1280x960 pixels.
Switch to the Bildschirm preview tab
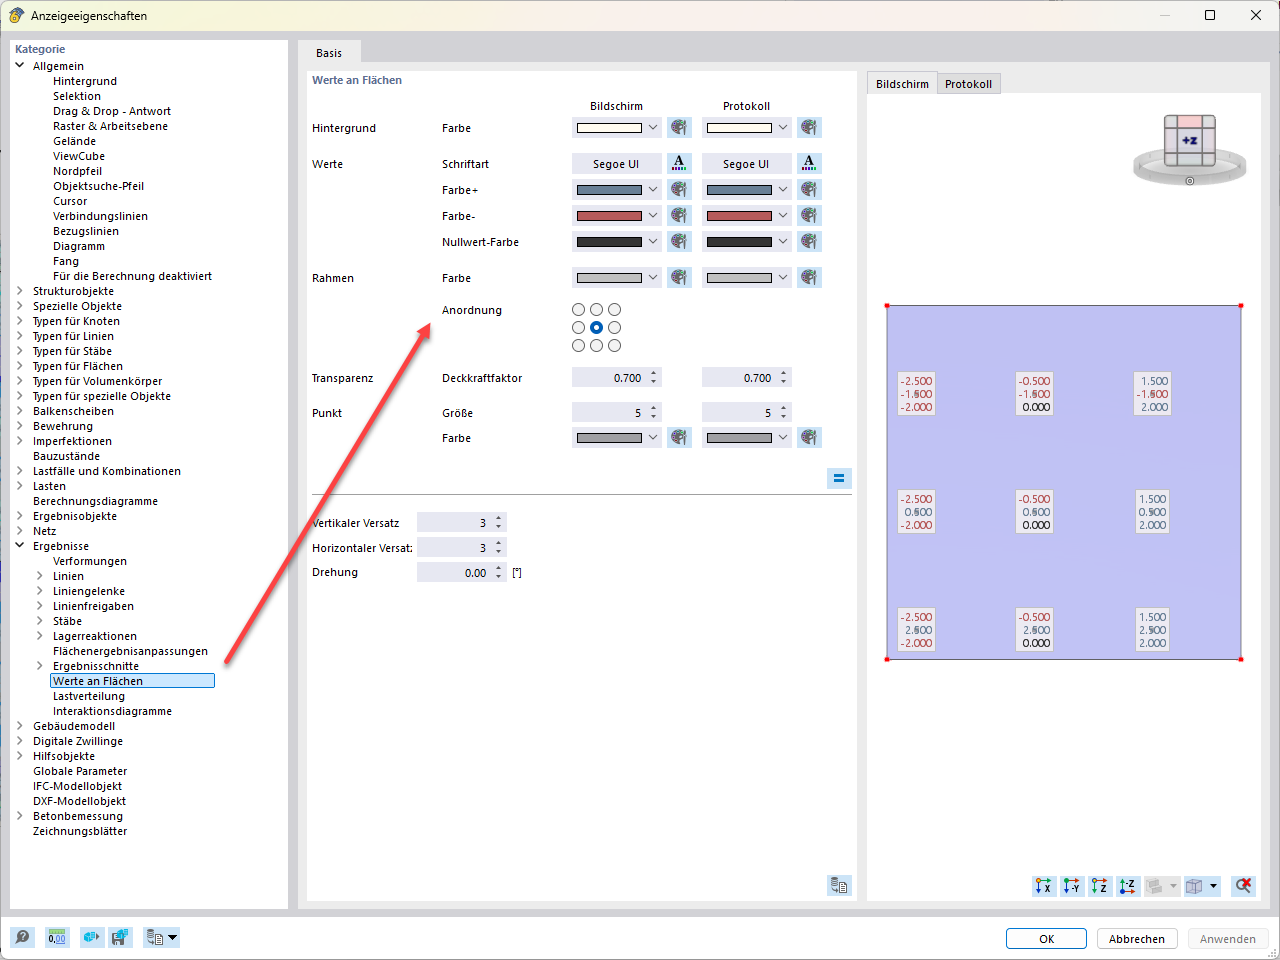coord(902,84)
